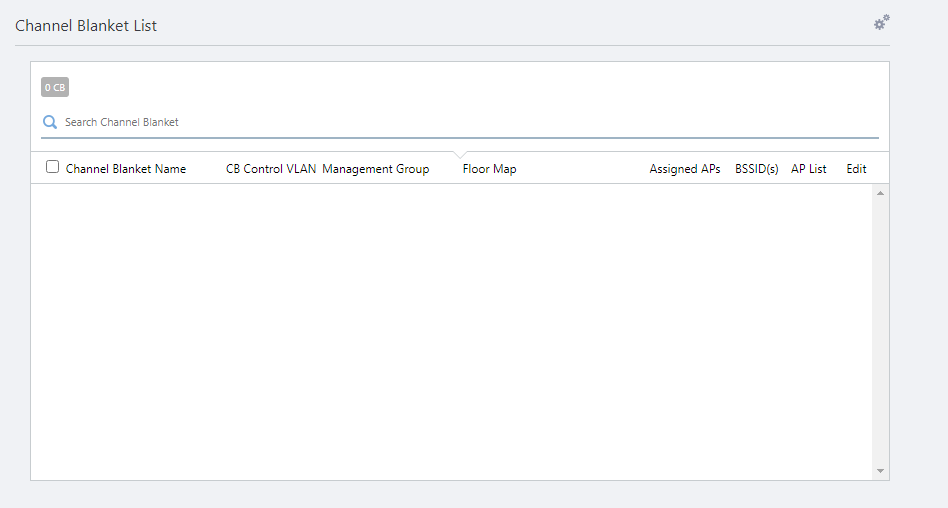Click the empty channel blanket list area
Viewport: 948px width, 508px height.
pos(450,330)
